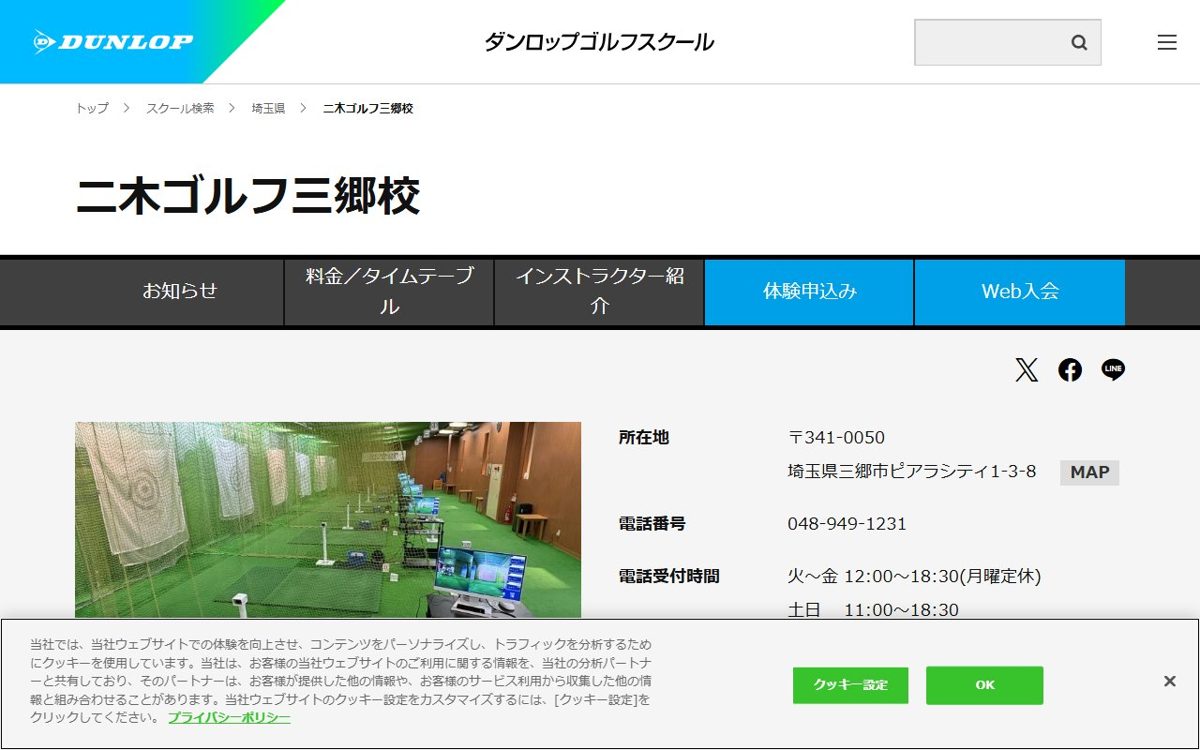Click the 二木ゴルフ三郷校 page heading
1200x750 pixels.
click(248, 196)
